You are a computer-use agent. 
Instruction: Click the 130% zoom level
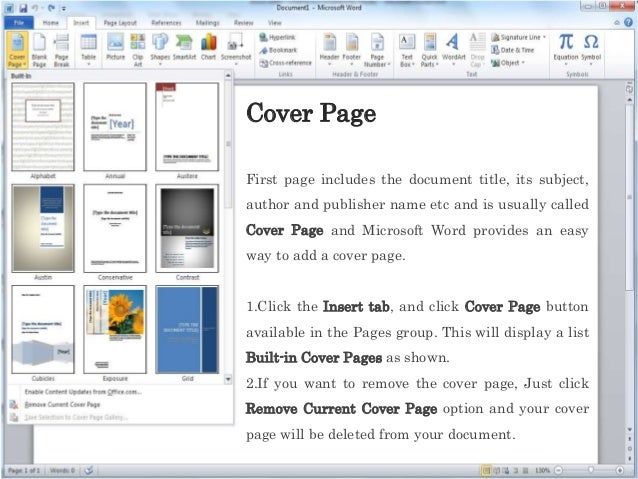click(542, 470)
